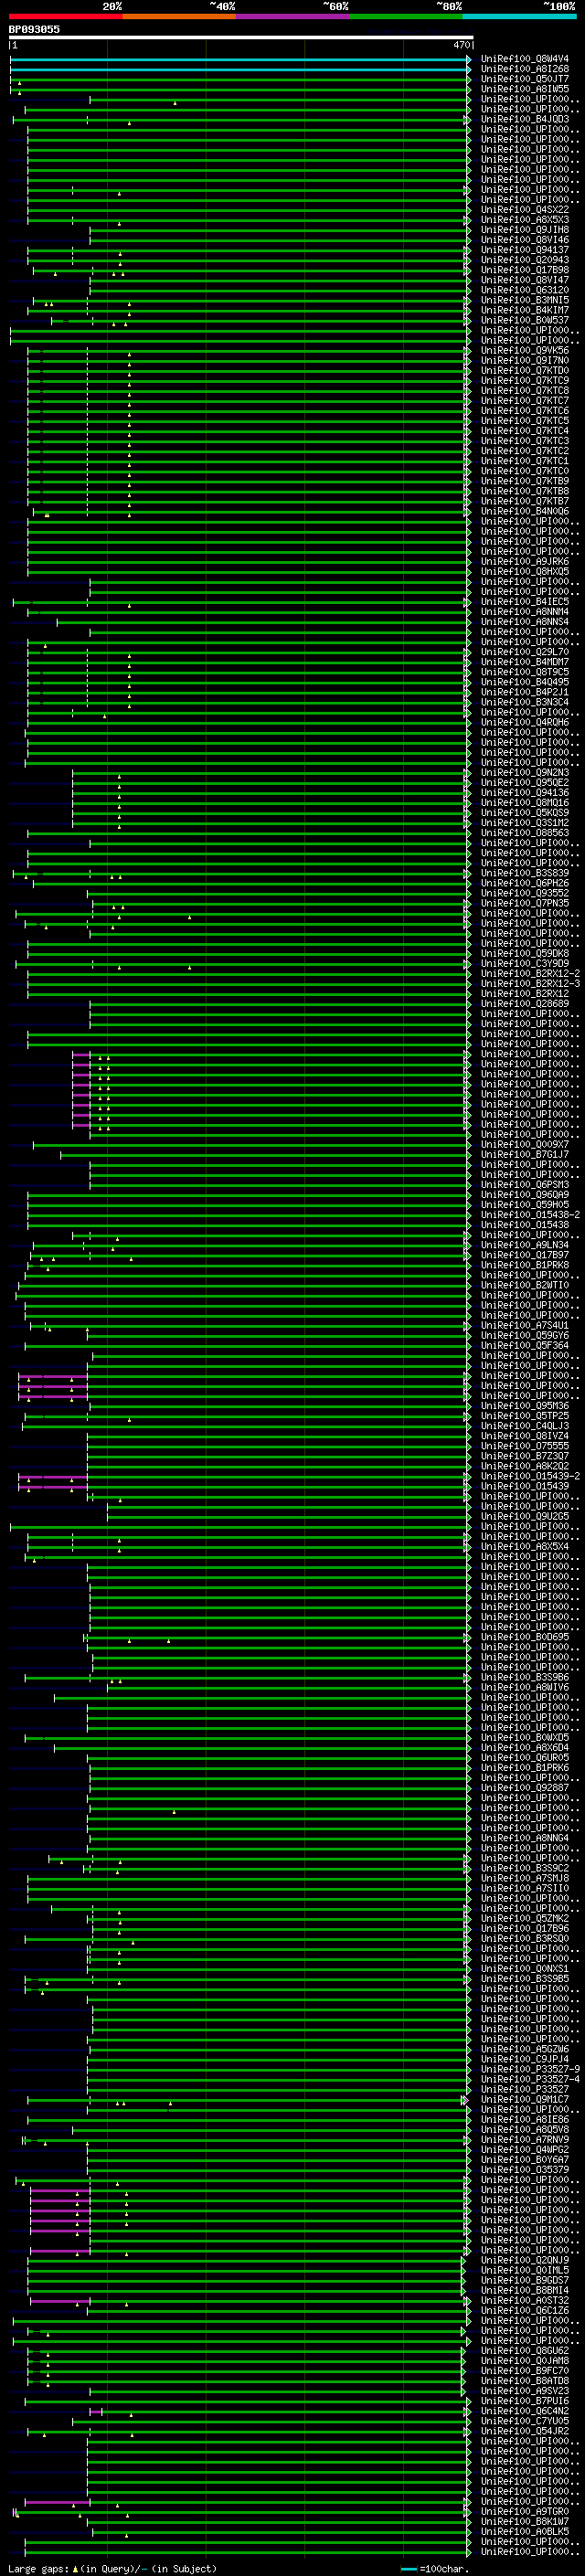Click the UniRef100_B2RX12-2 hit label
This screenshot has height=2576, width=585.
[530, 974]
